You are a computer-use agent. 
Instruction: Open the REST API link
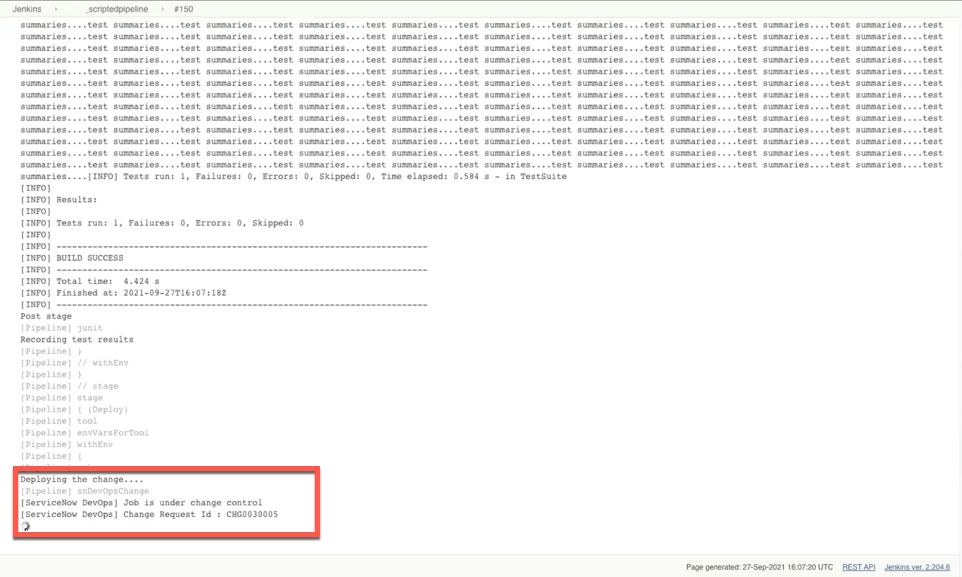[858, 567]
